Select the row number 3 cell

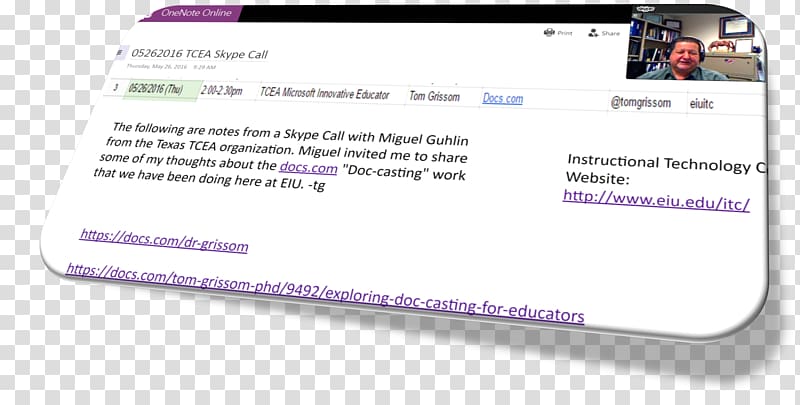(x=115, y=88)
